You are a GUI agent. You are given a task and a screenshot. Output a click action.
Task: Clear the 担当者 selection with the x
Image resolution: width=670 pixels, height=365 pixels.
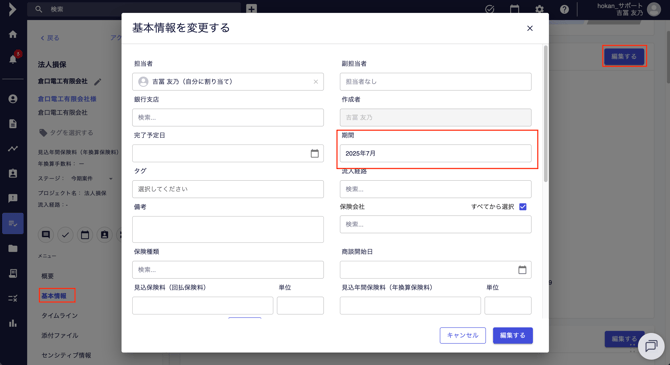point(315,82)
